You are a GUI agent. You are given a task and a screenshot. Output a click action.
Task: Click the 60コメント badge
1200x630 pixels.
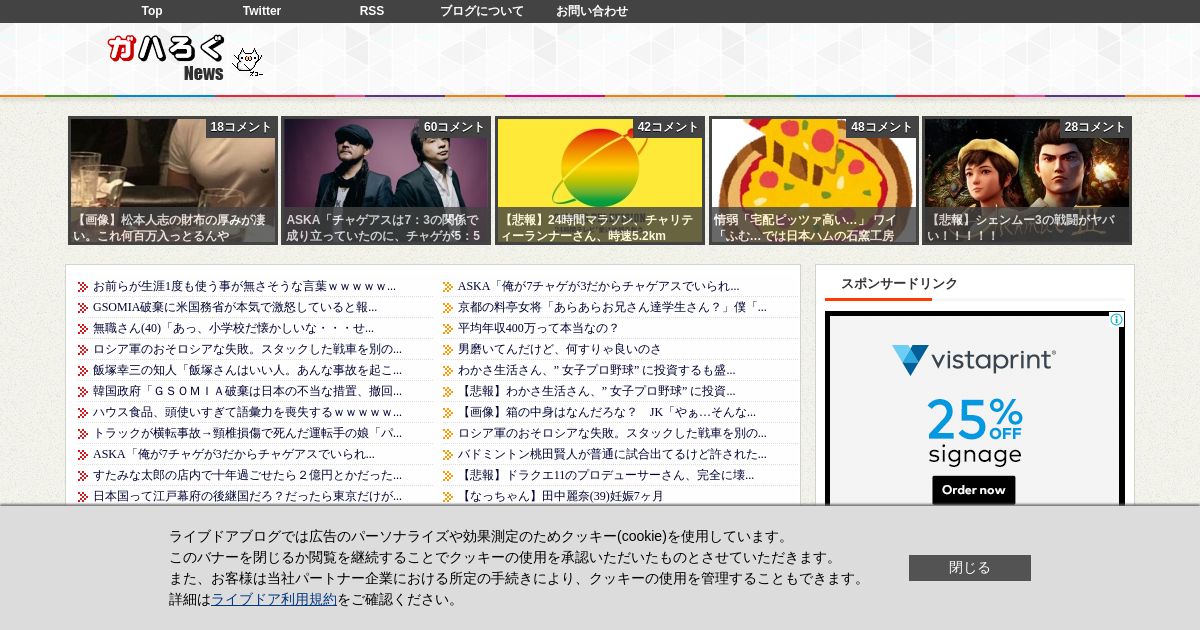[x=454, y=127]
